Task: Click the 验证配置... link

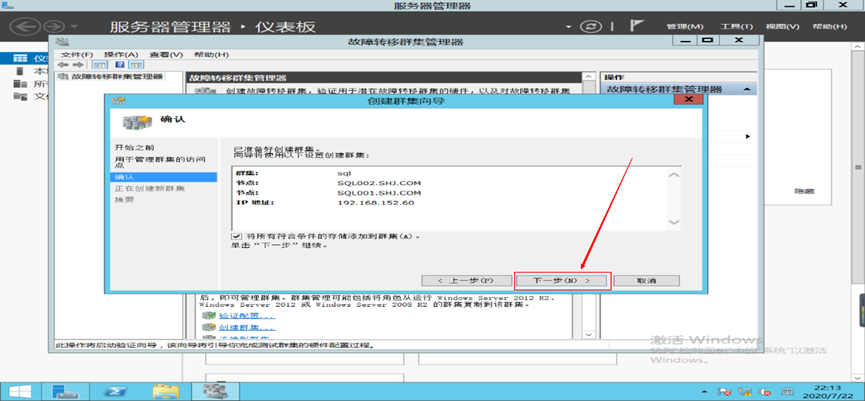Action: click(245, 316)
